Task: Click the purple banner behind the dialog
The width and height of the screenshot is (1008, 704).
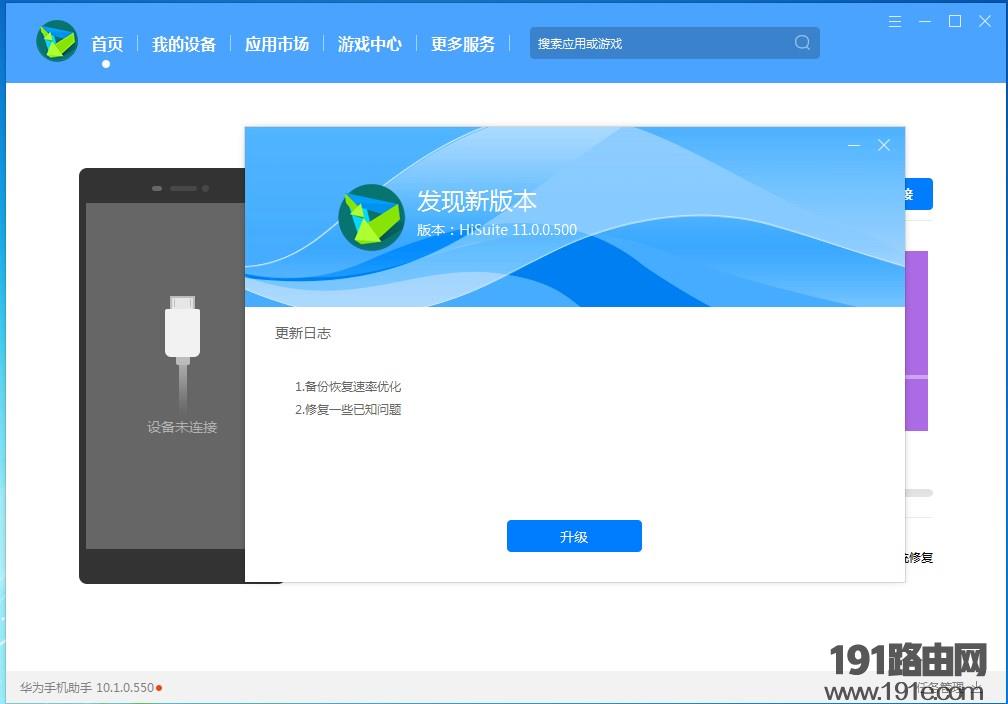Action: 917,341
